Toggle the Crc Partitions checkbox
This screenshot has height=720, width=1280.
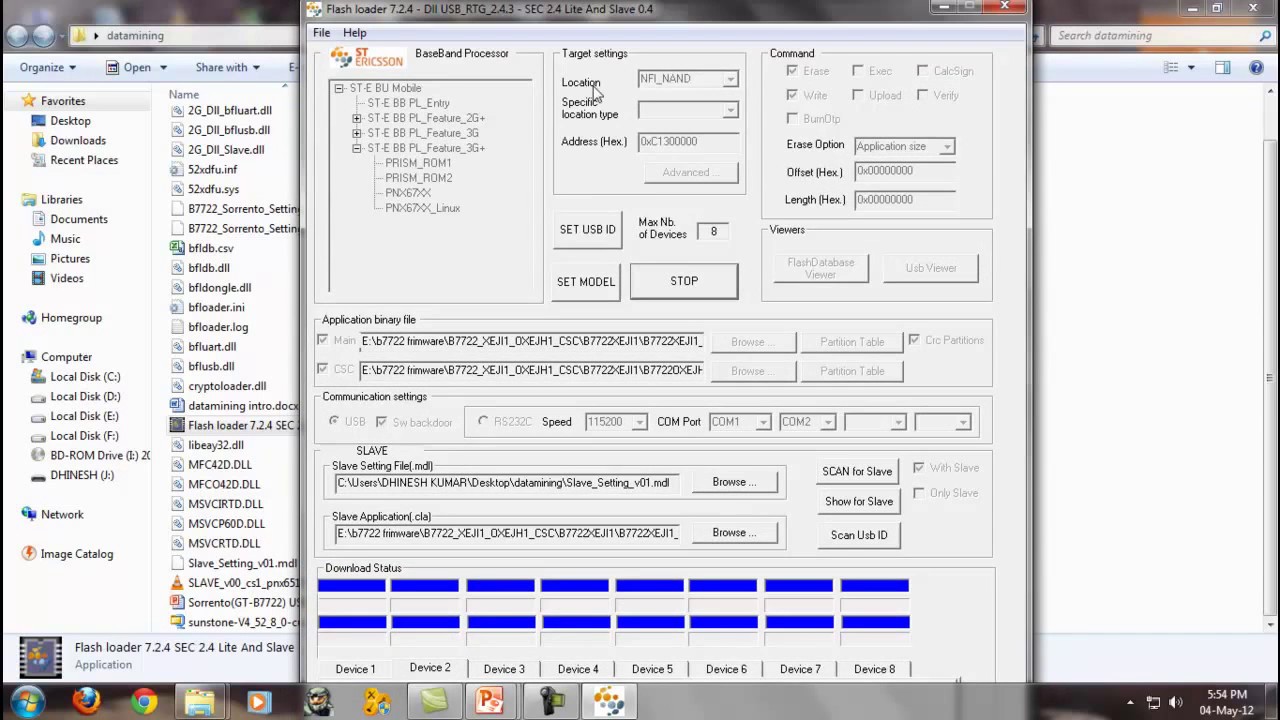914,341
